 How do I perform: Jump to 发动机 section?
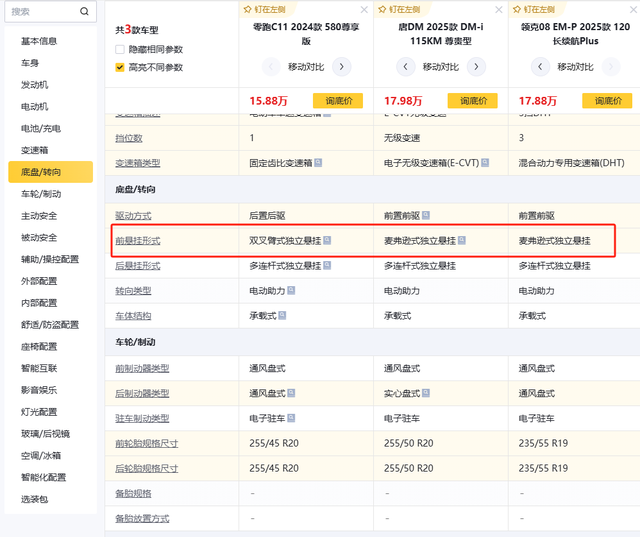(x=35, y=85)
